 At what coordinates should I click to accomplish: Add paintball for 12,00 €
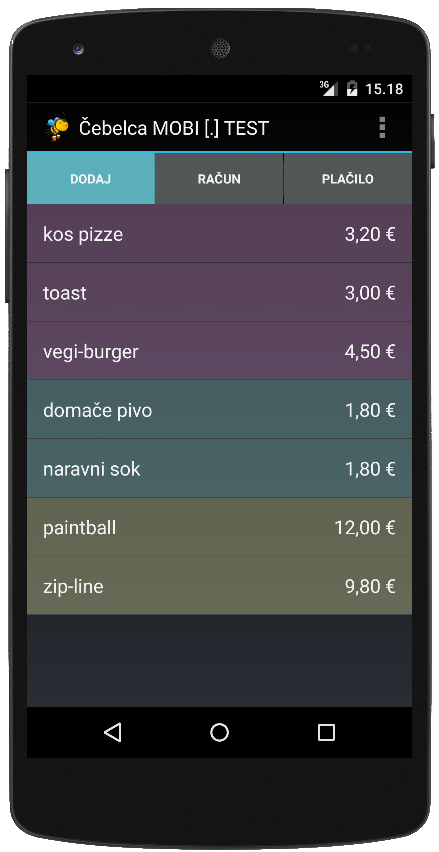tap(220, 527)
